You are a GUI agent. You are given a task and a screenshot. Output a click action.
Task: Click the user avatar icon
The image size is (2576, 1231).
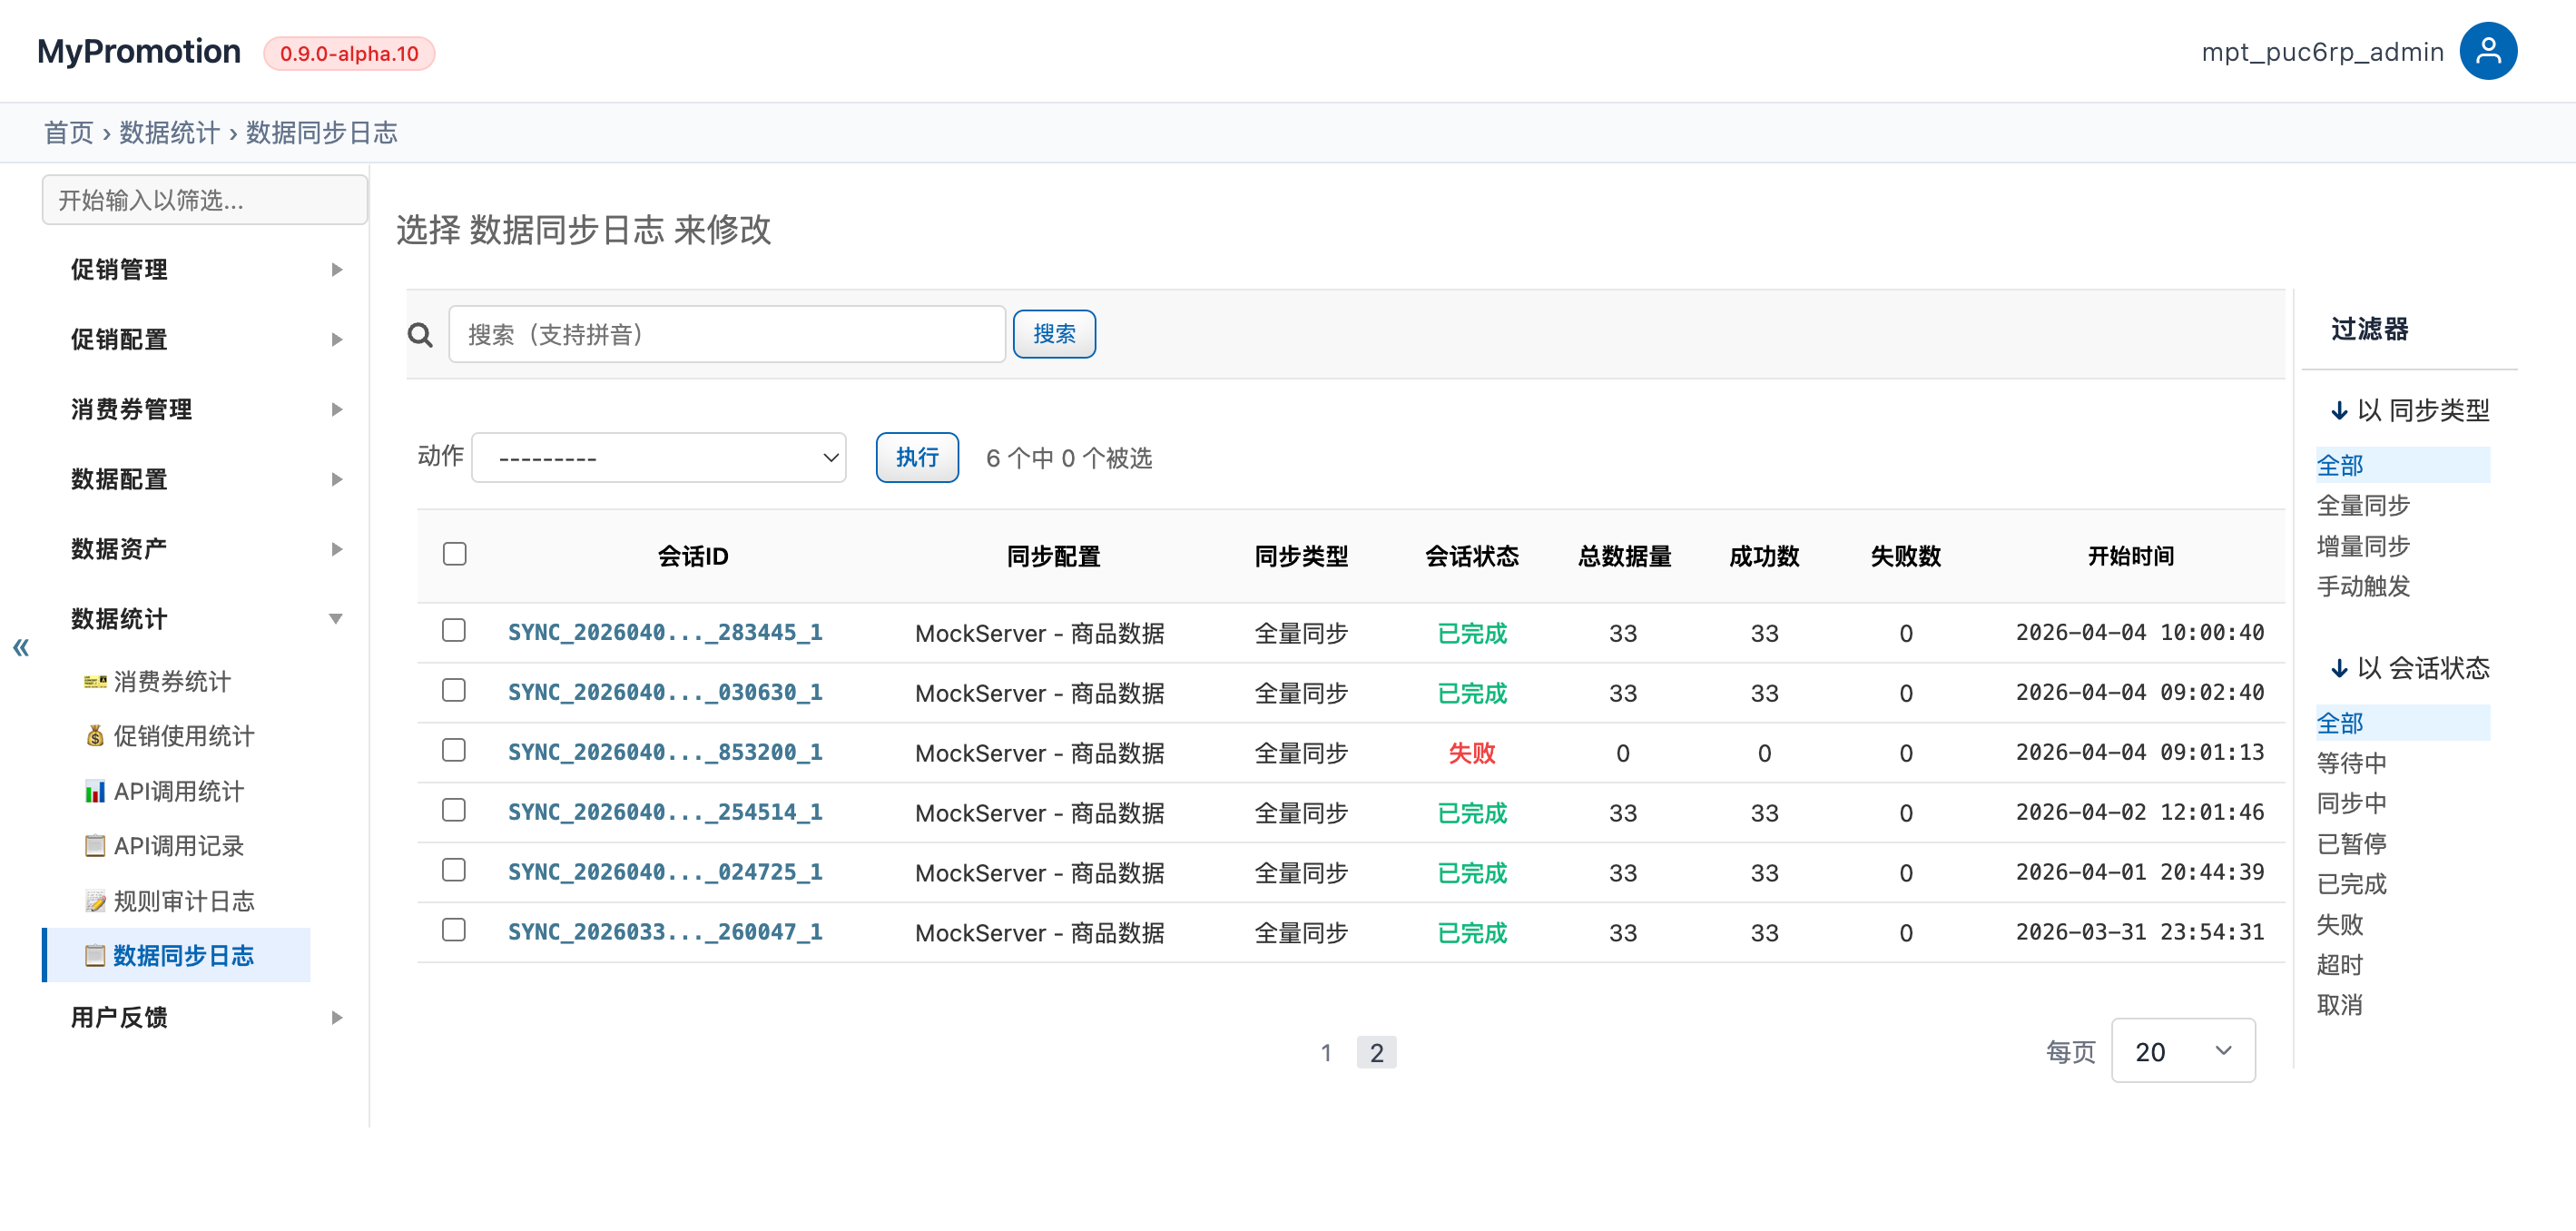pos(2487,51)
